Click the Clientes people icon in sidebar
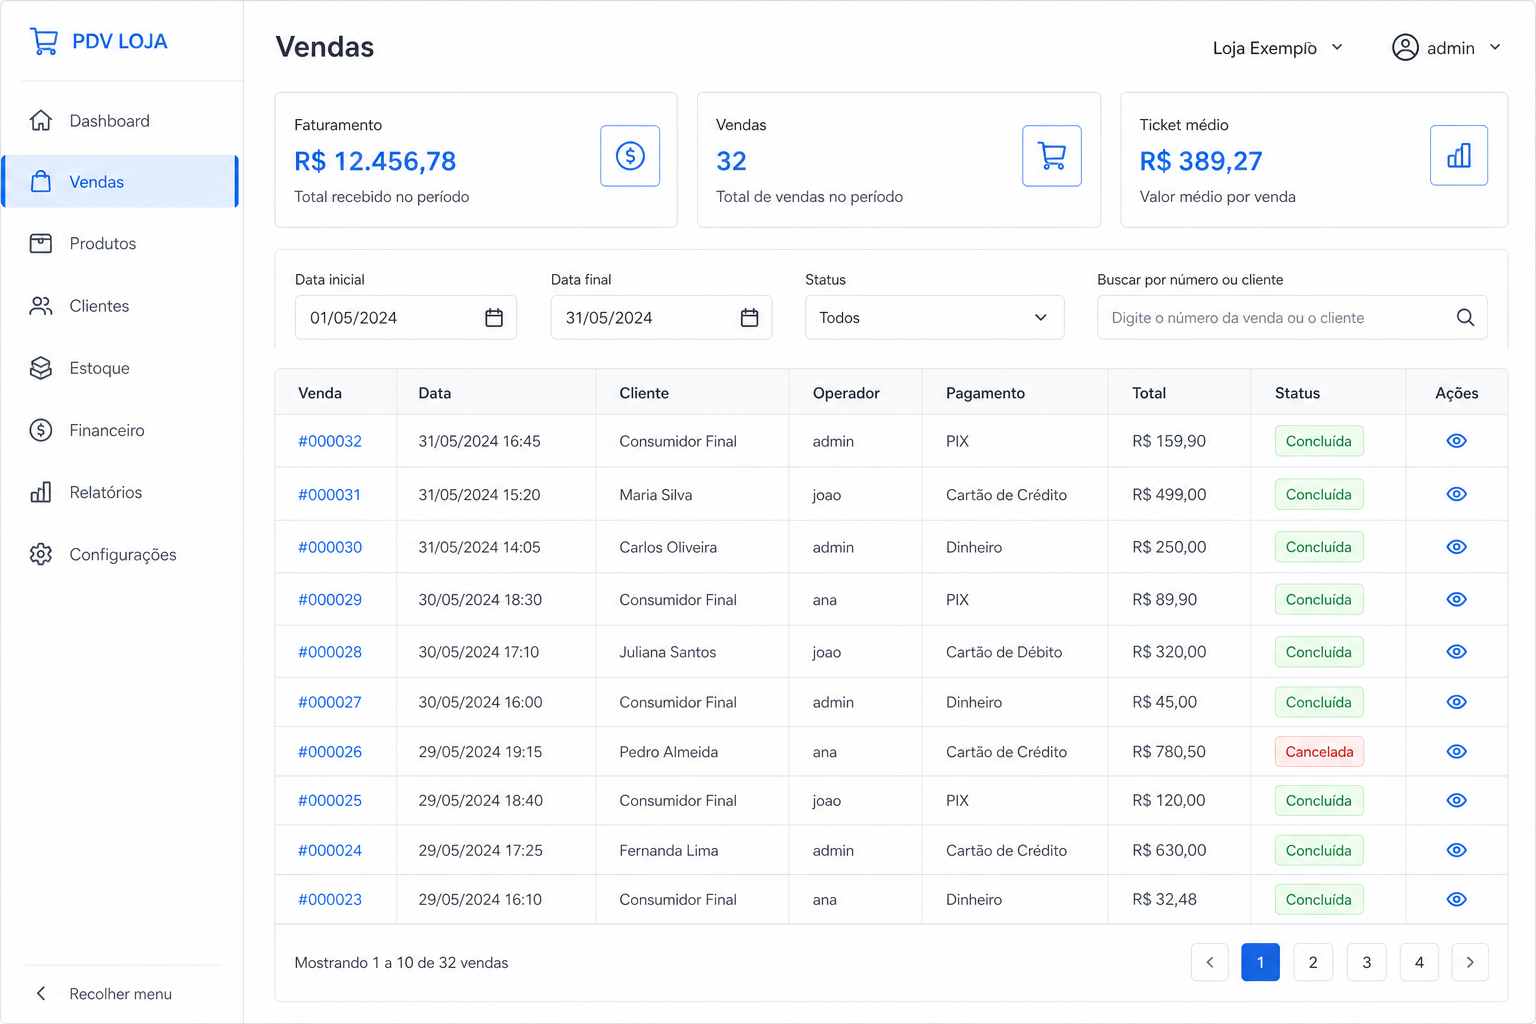The image size is (1536, 1024). coord(41,306)
